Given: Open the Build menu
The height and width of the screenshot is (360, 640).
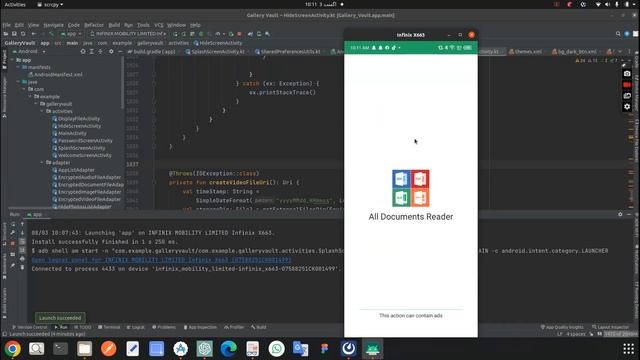Looking at the screenshot, I should point(114,25).
